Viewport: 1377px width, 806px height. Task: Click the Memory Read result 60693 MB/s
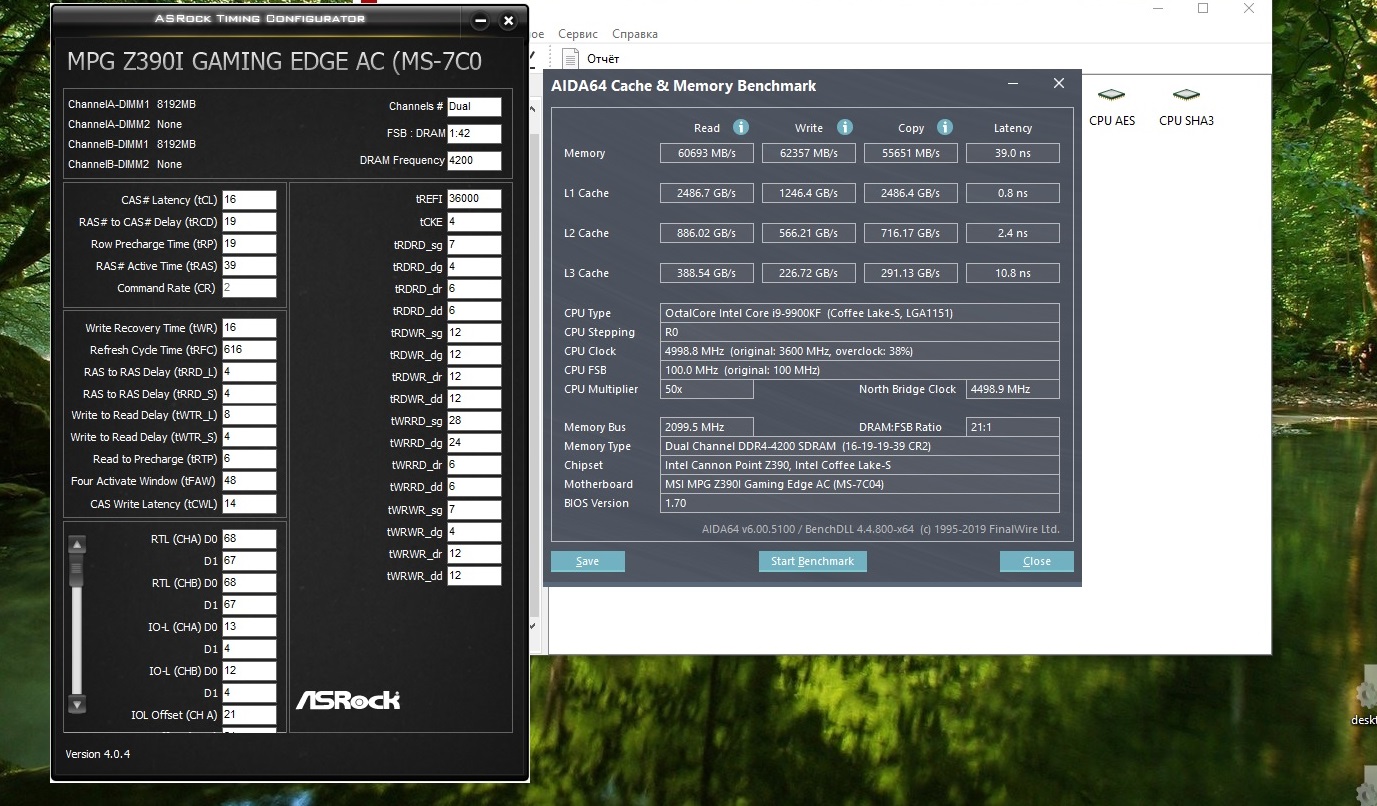(707, 153)
